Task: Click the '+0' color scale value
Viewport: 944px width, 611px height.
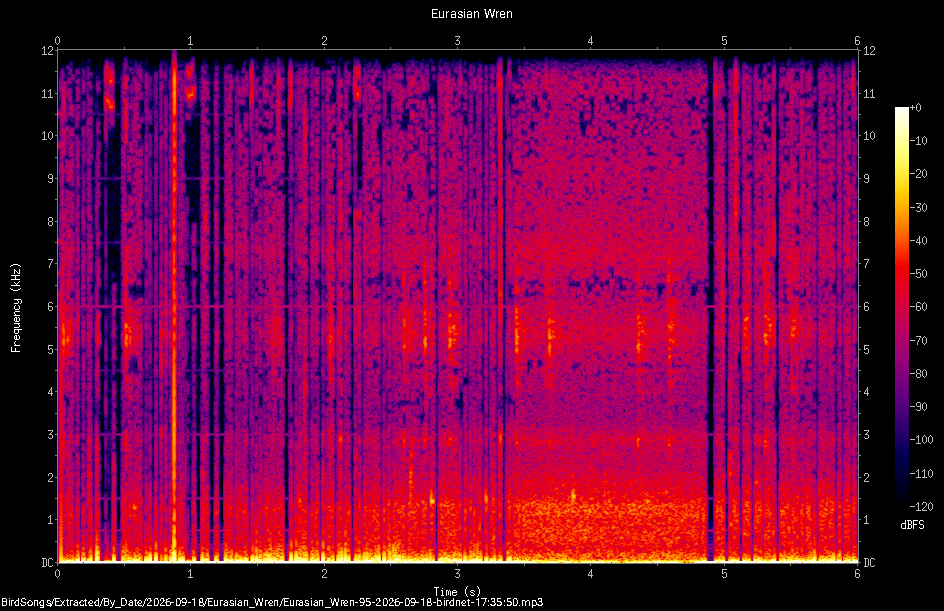Action: click(x=916, y=108)
